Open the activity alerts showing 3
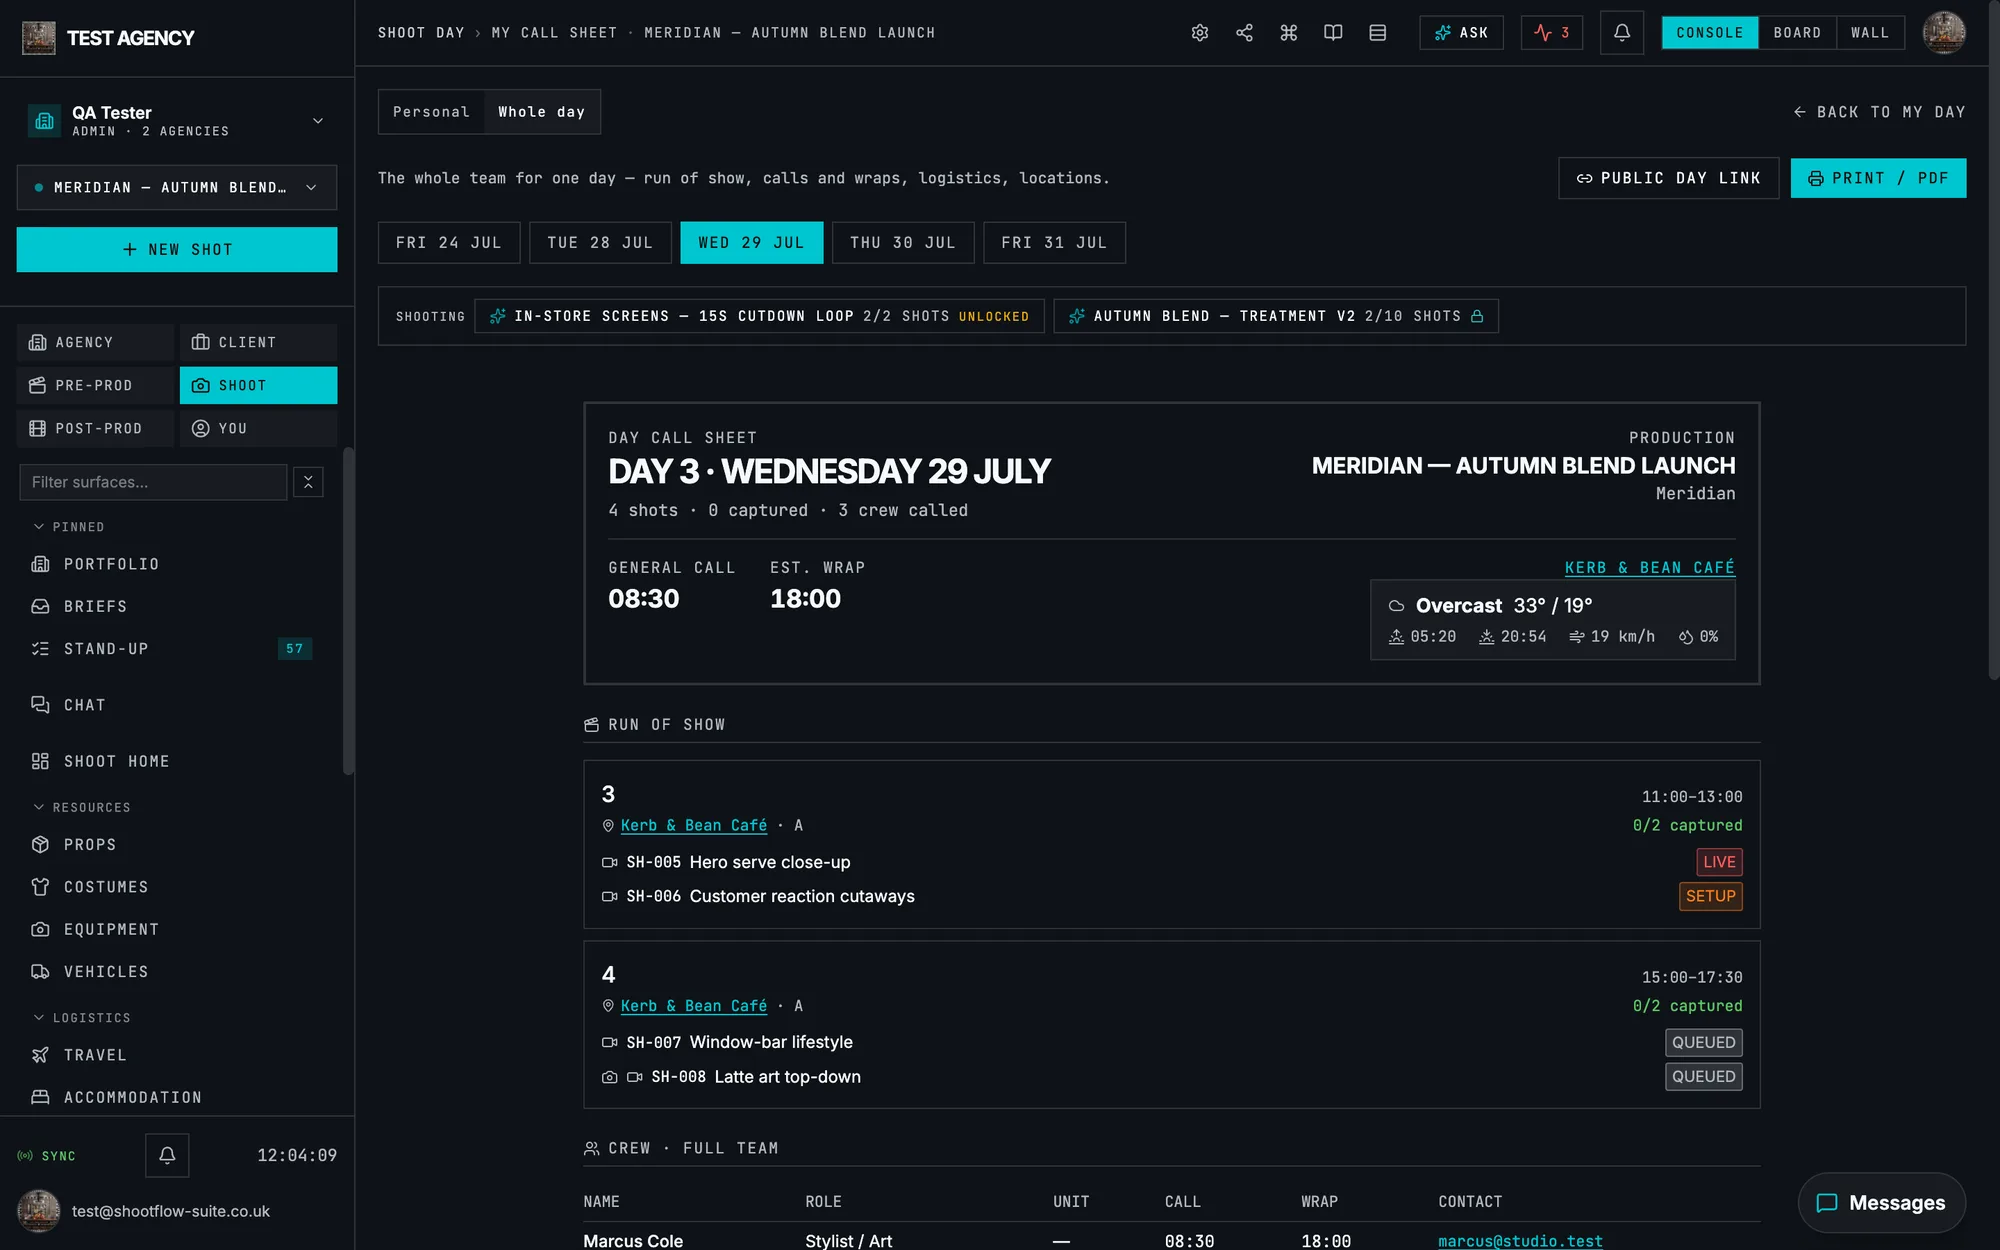 click(1551, 33)
